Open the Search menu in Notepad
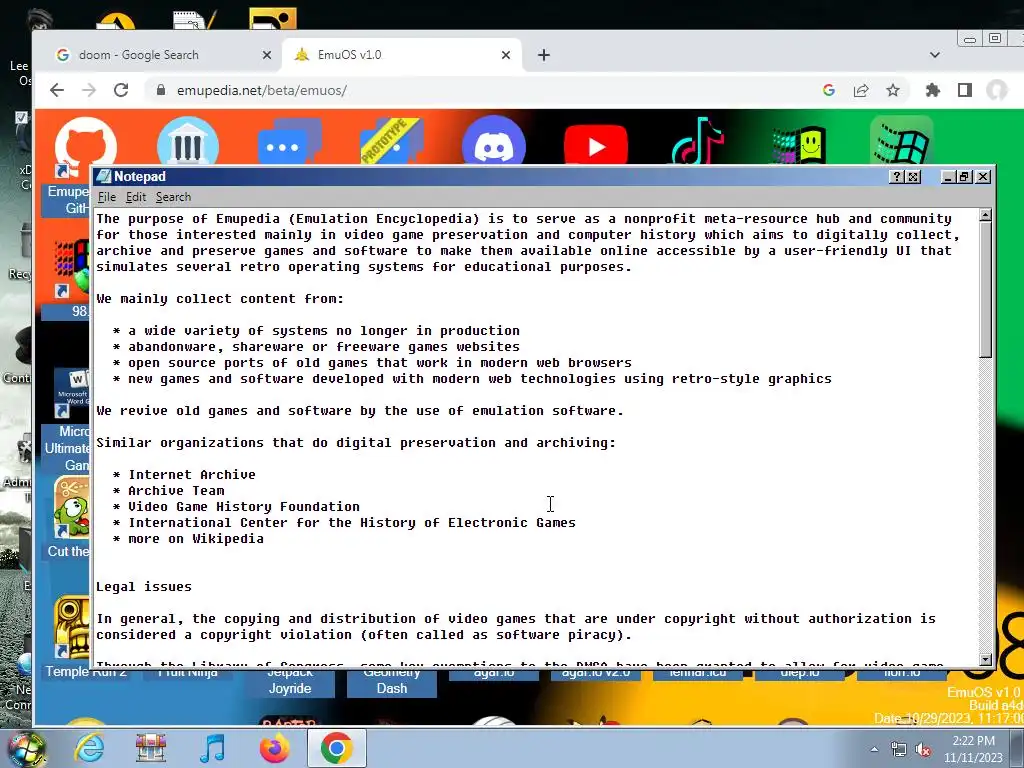 click(173, 197)
